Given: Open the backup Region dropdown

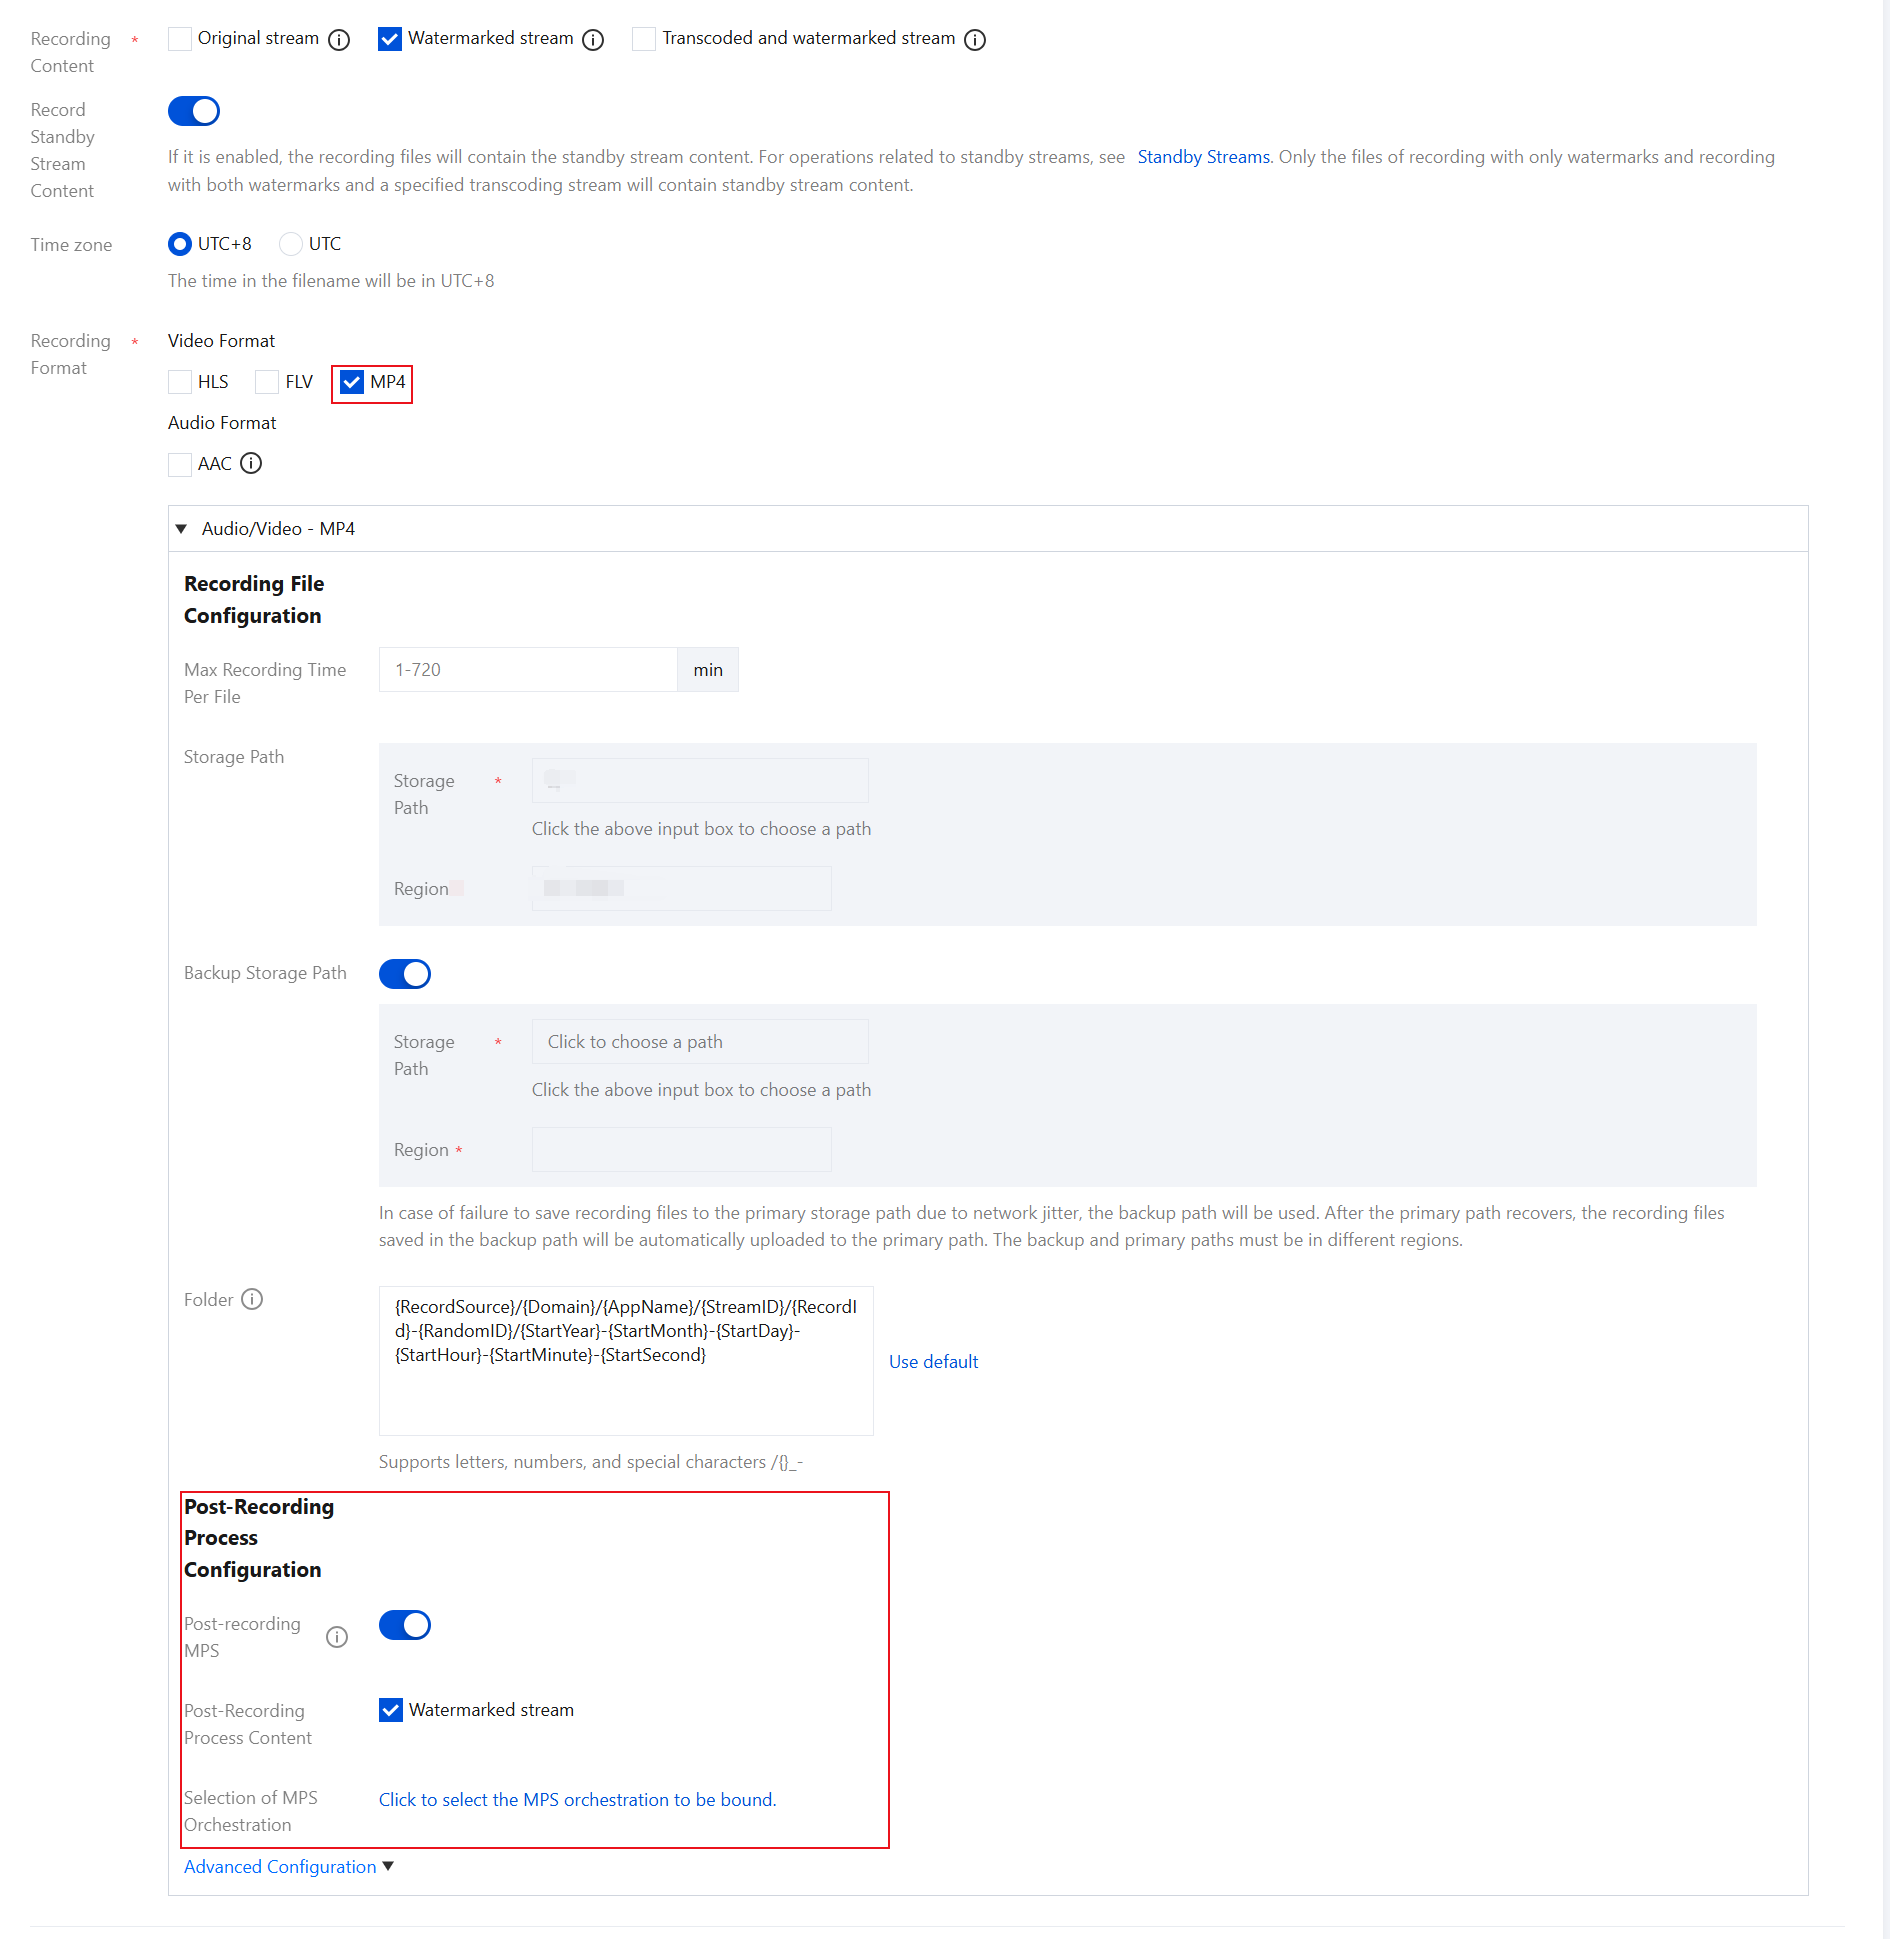Looking at the screenshot, I should pos(681,1150).
